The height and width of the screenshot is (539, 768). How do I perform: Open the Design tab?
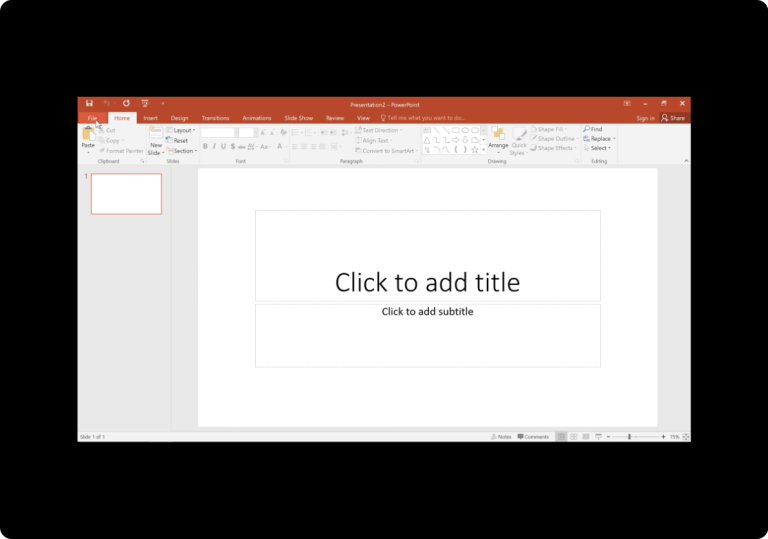pyautogui.click(x=179, y=118)
